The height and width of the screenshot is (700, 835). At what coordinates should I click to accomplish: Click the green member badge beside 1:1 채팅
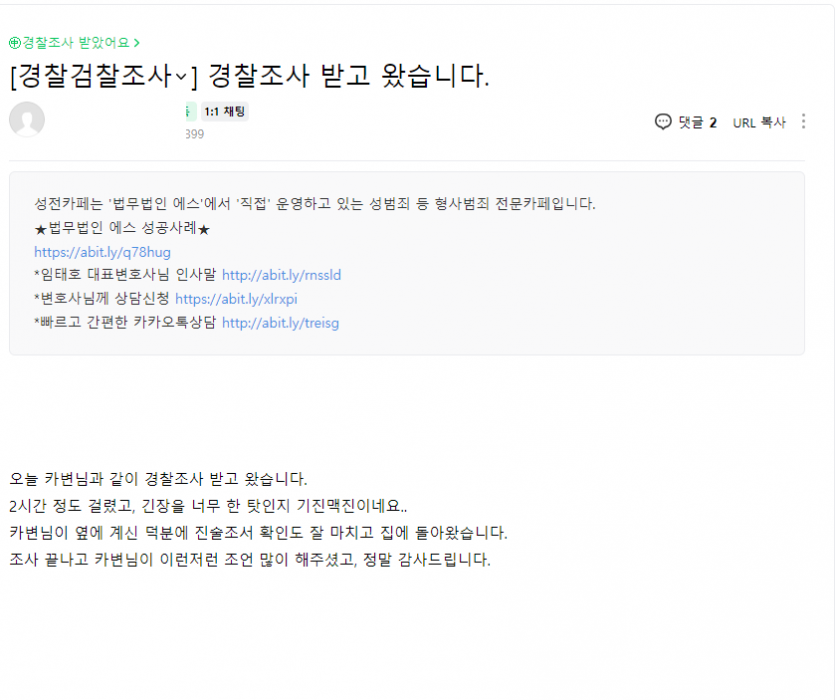tap(191, 111)
